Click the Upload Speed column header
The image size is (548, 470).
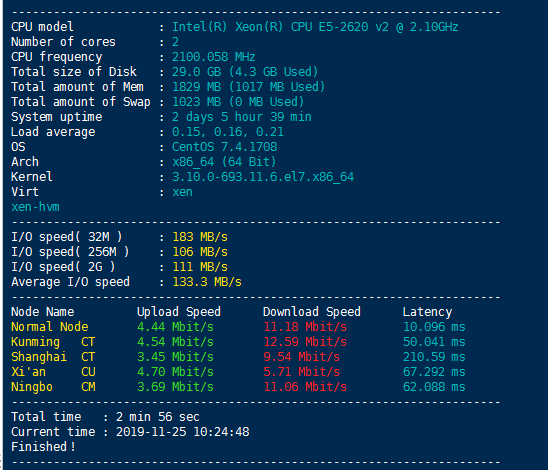(x=179, y=312)
